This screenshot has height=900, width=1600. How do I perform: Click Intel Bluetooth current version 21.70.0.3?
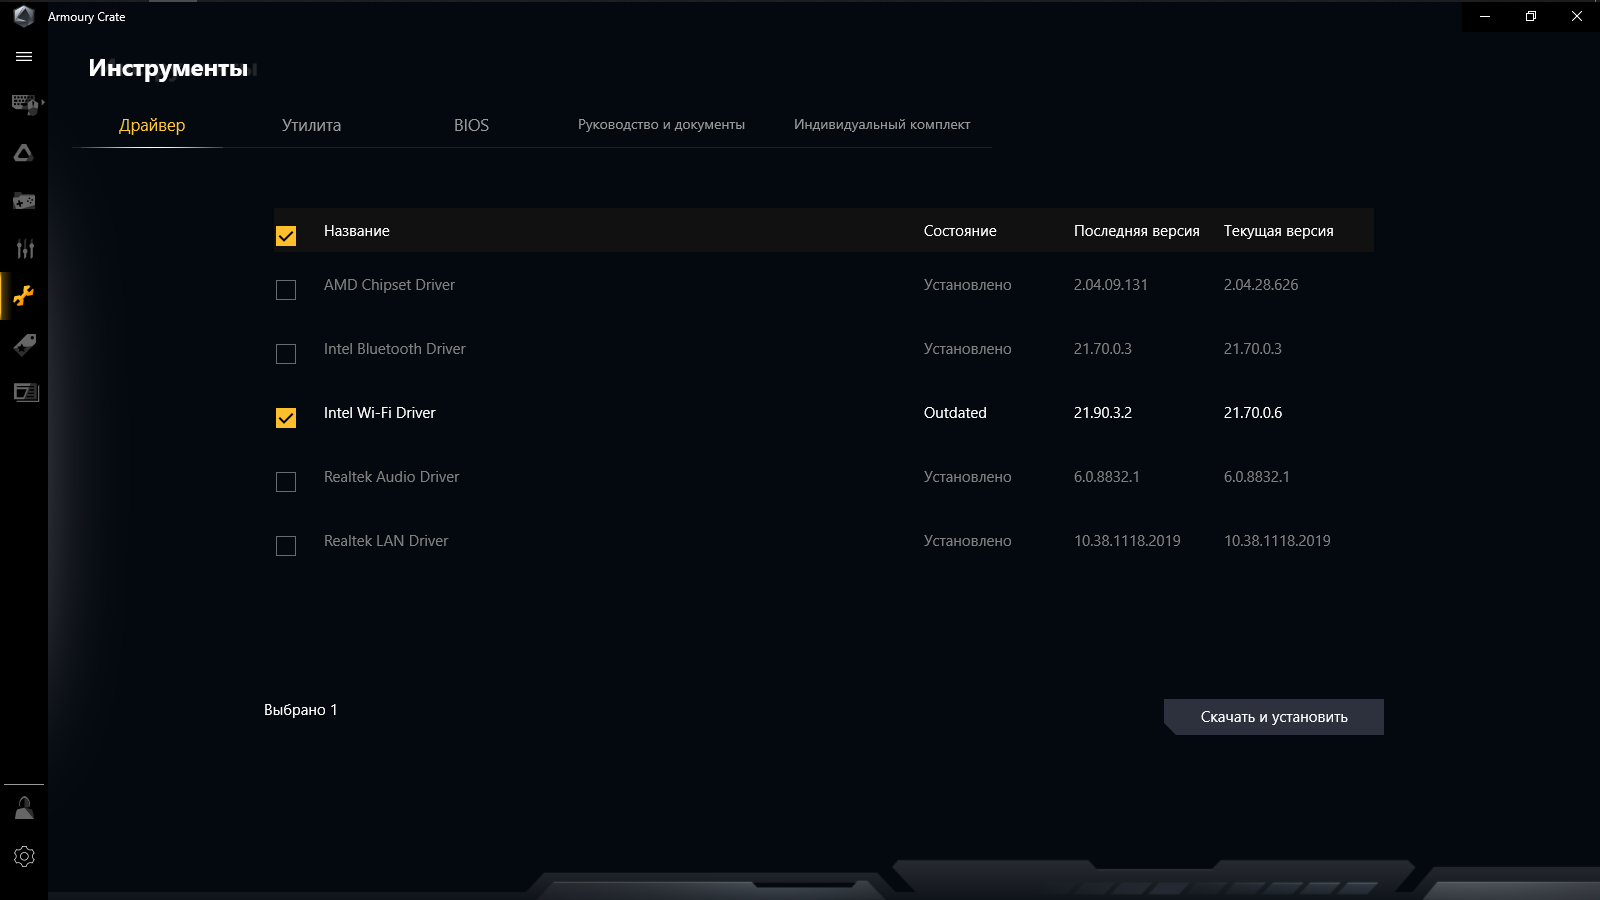1253,349
